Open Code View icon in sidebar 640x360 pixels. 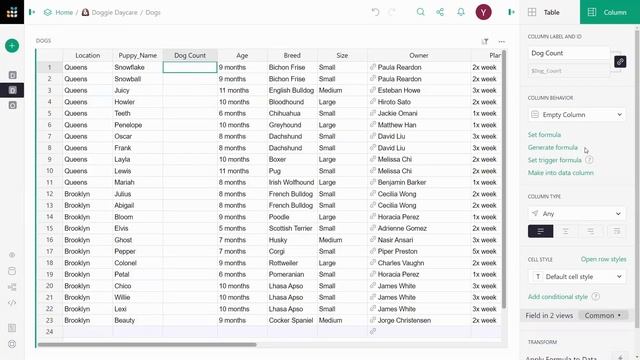point(12,303)
